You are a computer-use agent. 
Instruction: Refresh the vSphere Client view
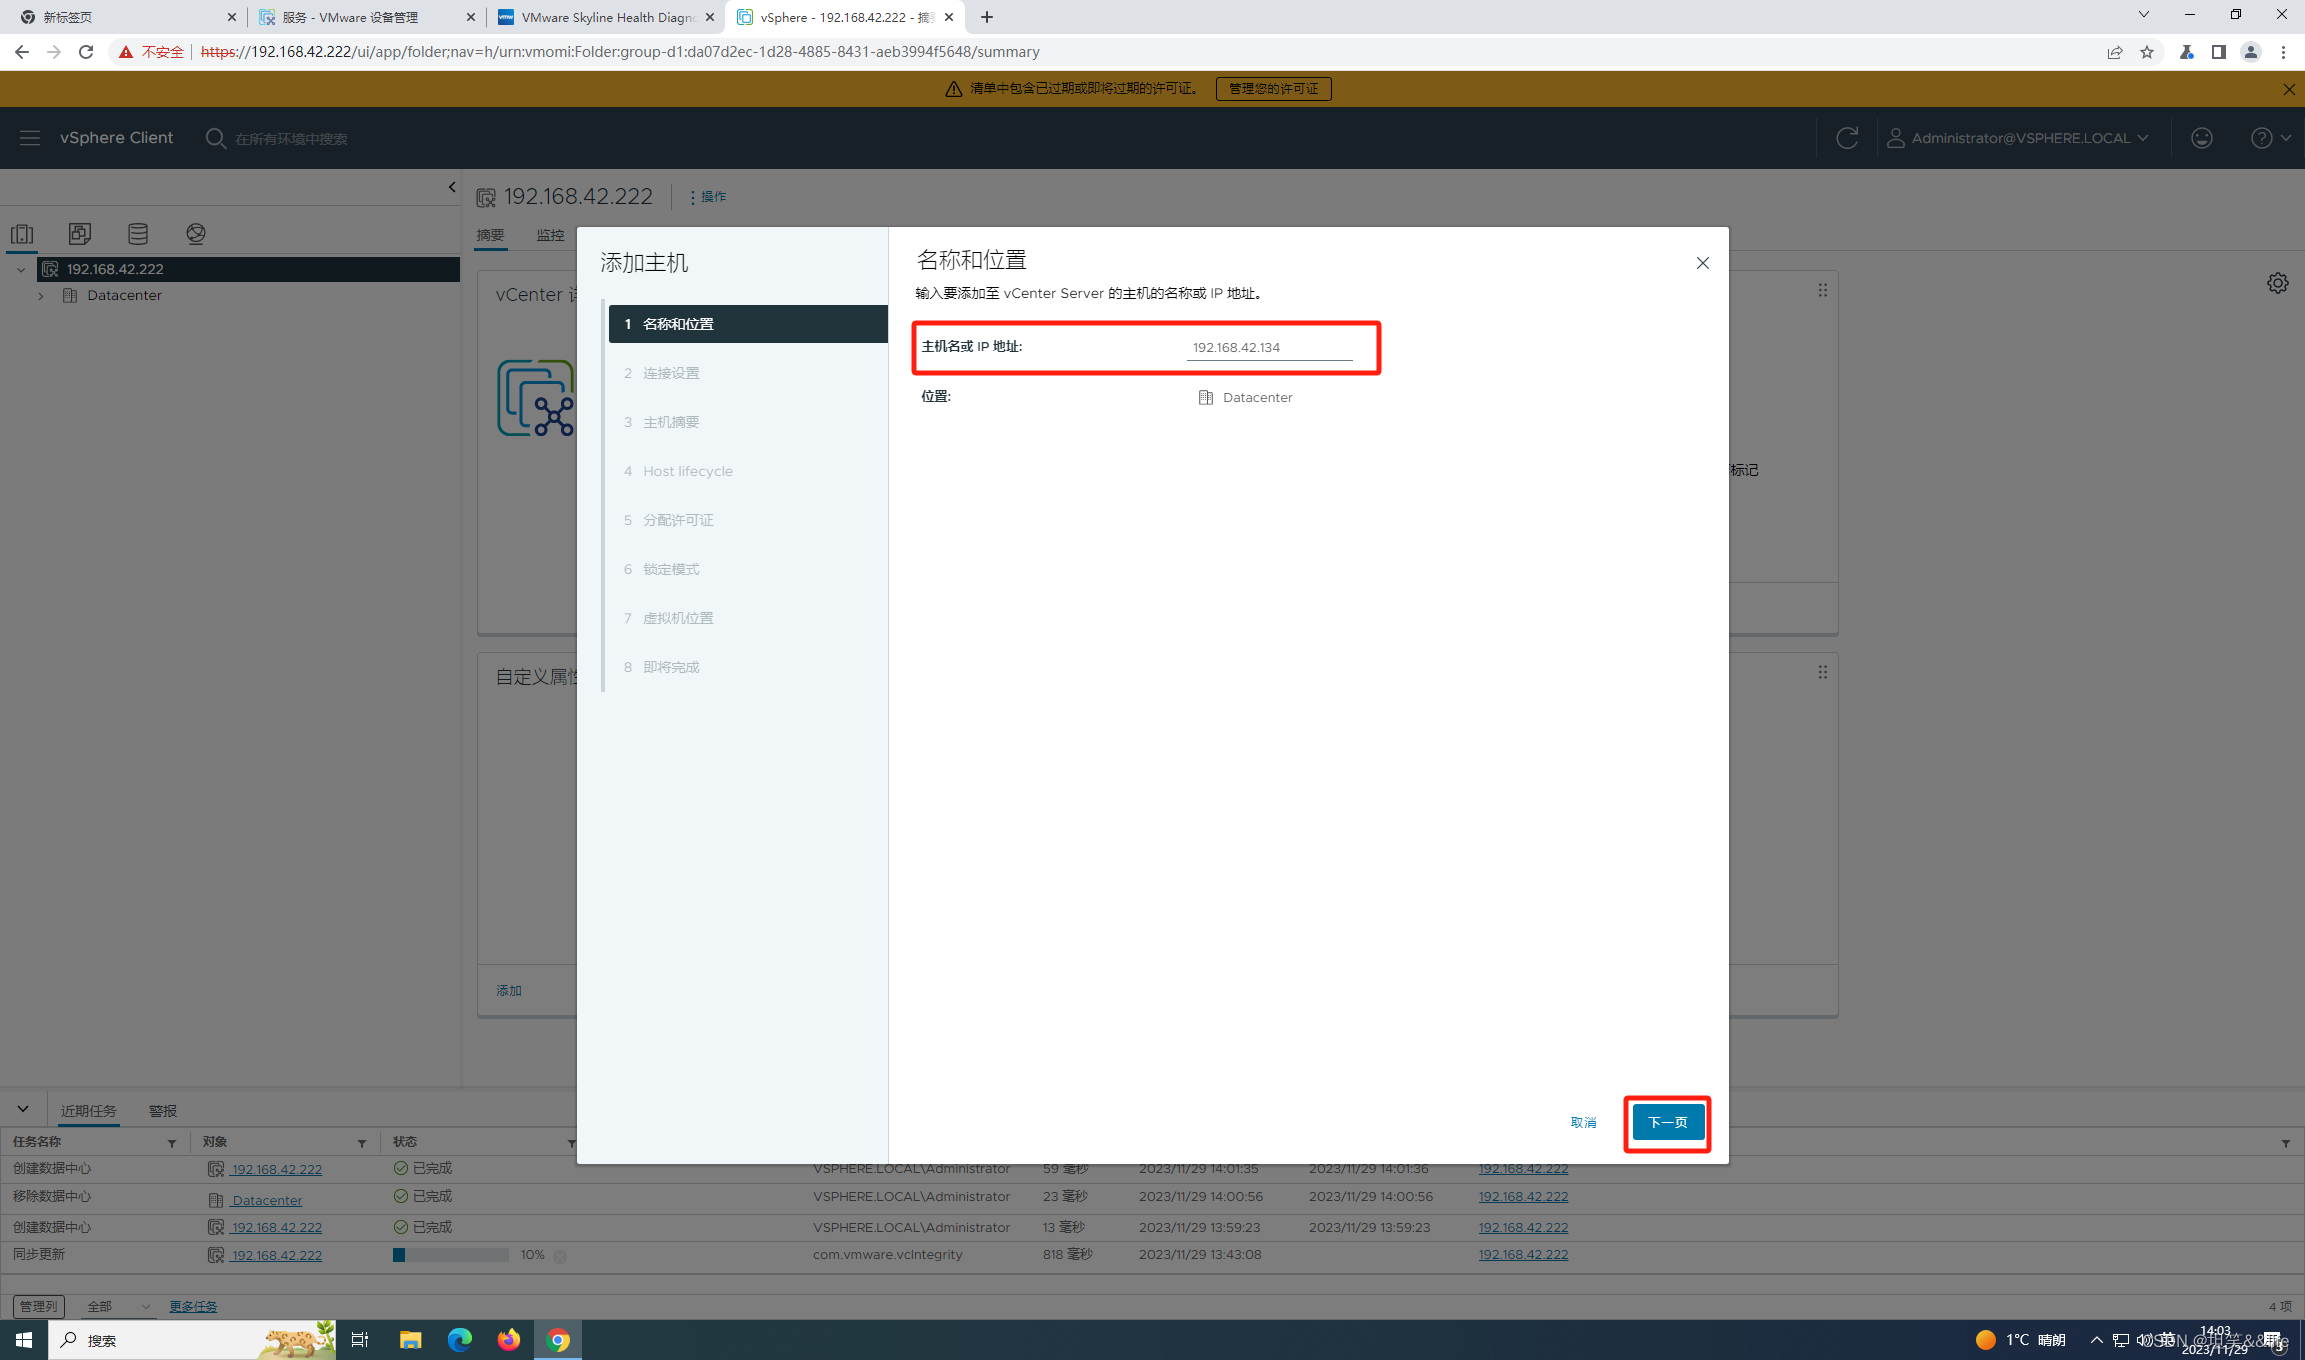(x=1847, y=138)
